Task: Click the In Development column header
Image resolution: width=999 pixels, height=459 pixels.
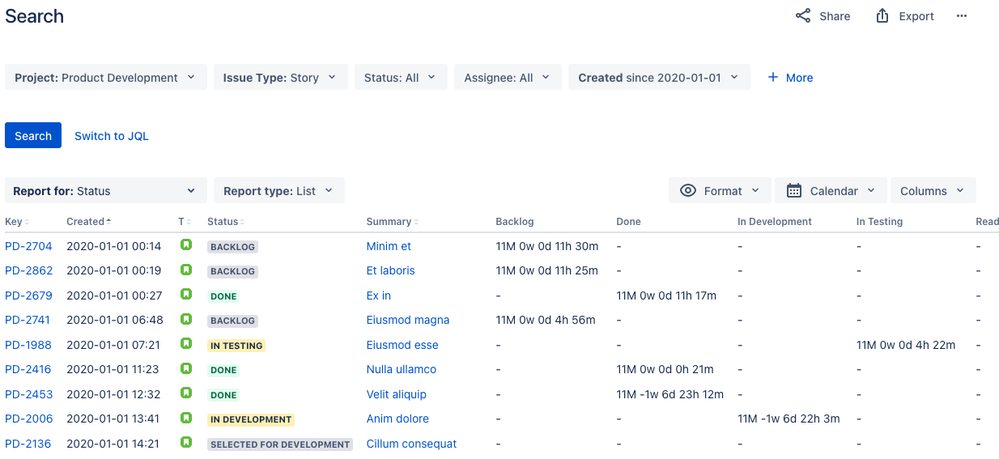Action: [775, 222]
